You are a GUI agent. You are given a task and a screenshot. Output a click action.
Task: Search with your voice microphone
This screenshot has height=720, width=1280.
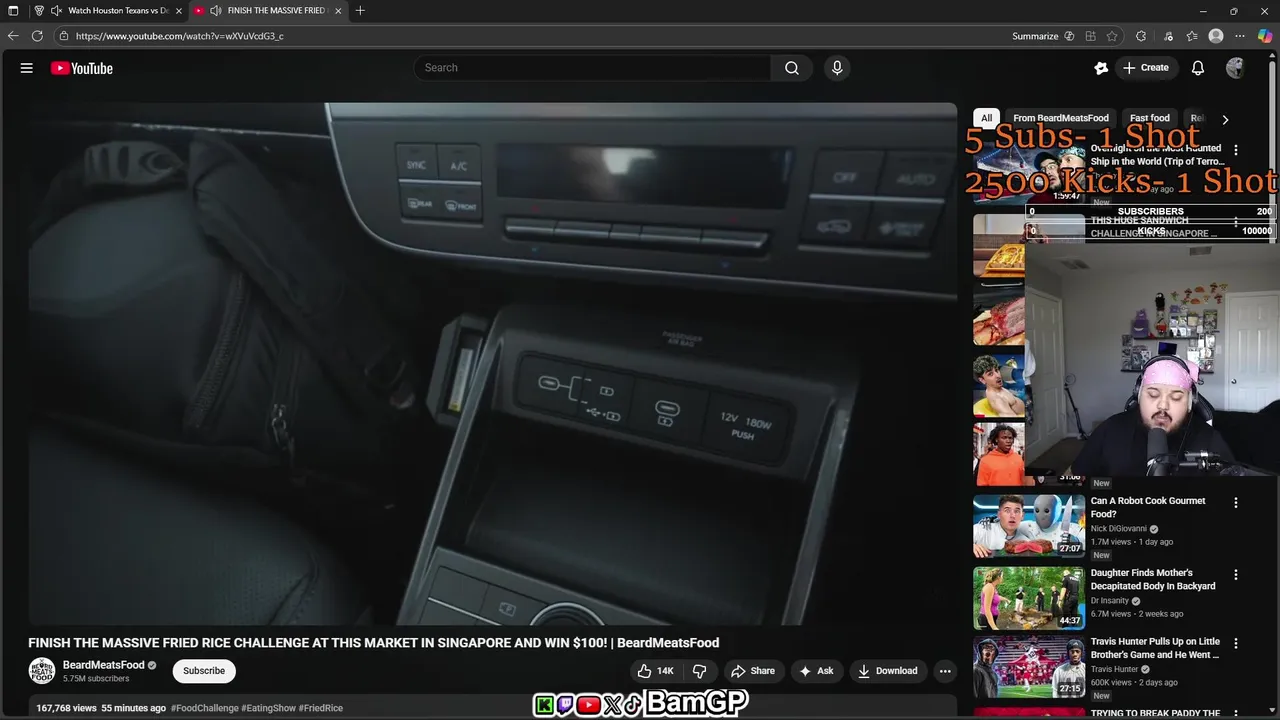[837, 68]
